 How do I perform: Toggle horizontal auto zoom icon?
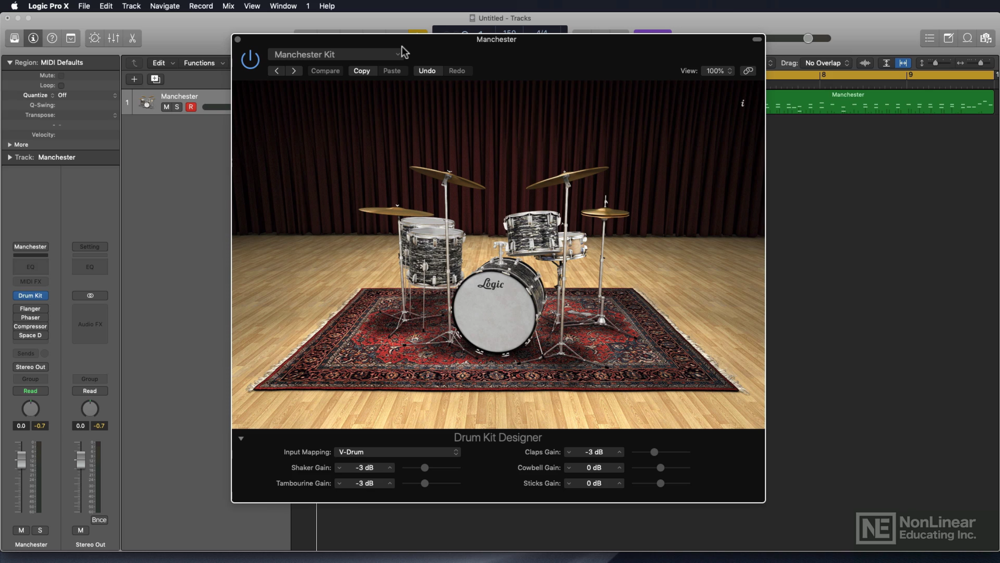coord(903,63)
